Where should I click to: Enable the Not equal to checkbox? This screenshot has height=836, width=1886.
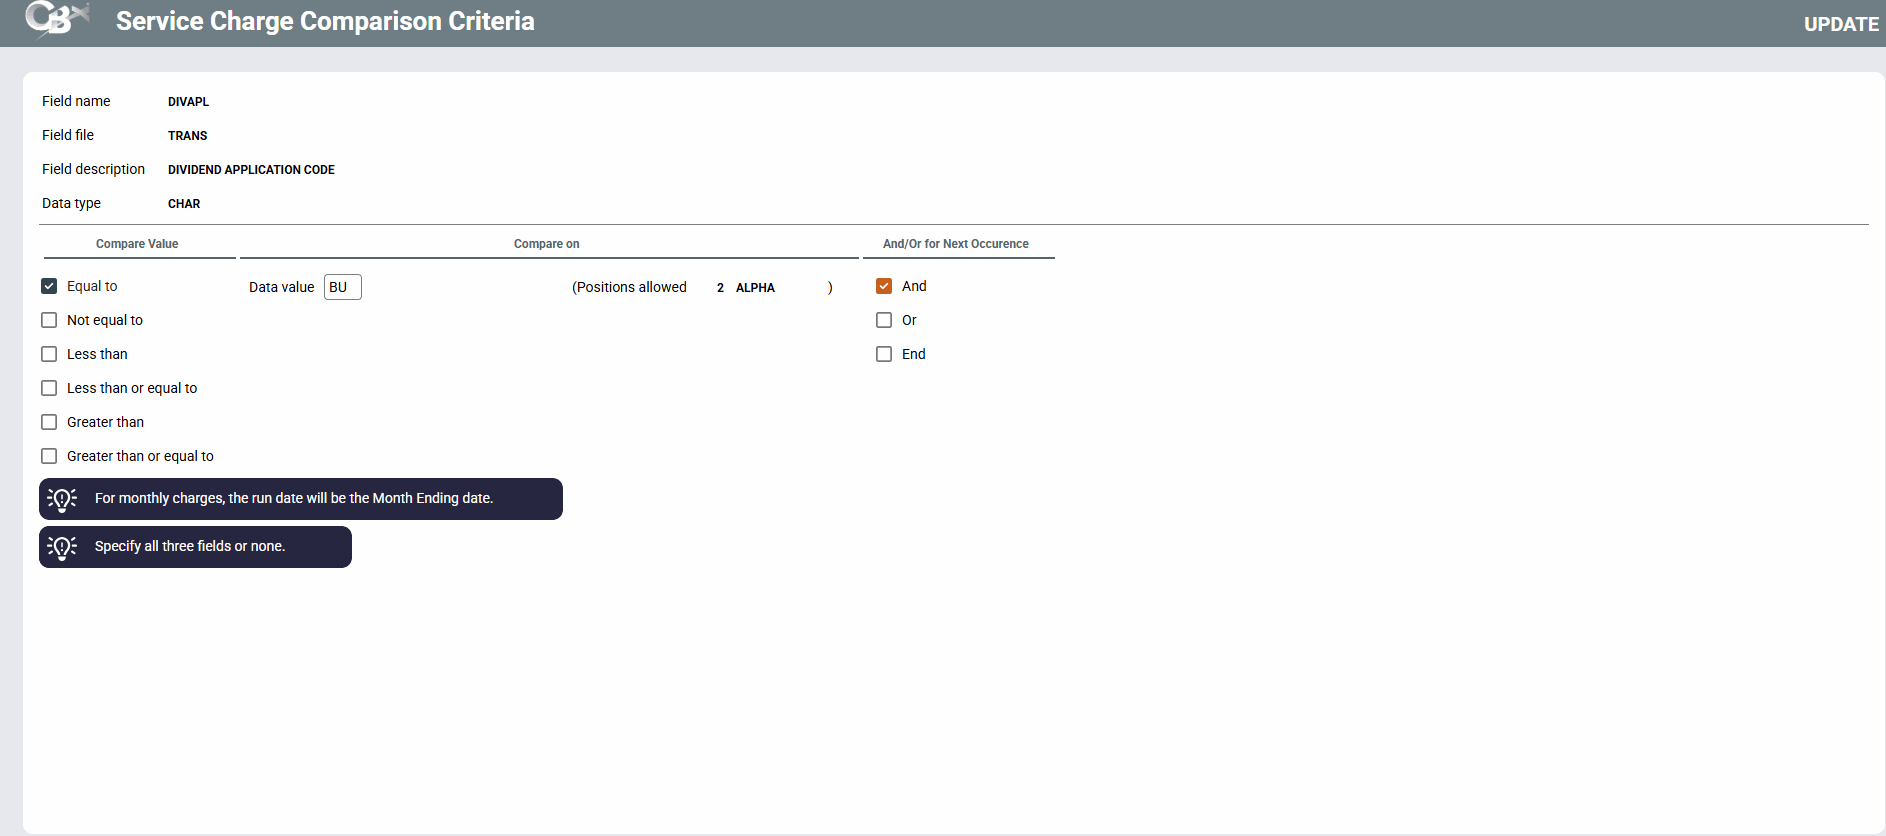pyautogui.click(x=49, y=320)
